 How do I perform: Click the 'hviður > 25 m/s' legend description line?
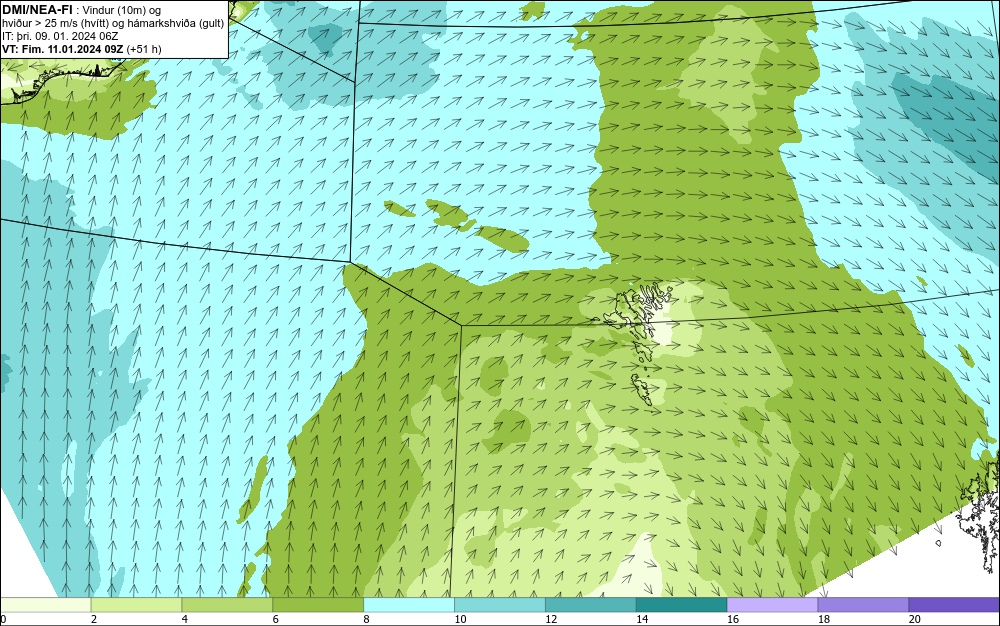point(113,23)
